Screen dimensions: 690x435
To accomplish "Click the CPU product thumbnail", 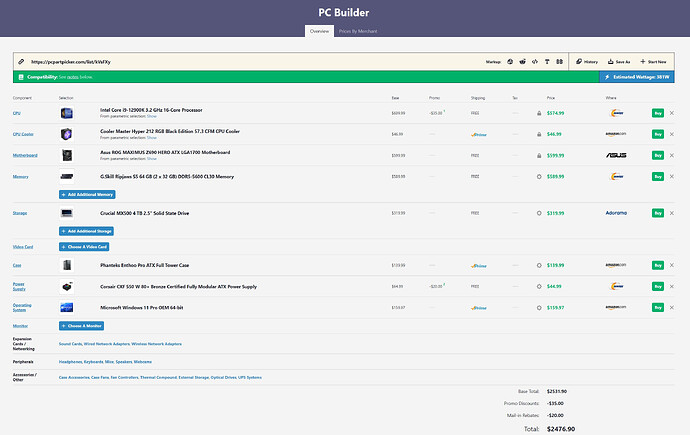I will coord(66,113).
